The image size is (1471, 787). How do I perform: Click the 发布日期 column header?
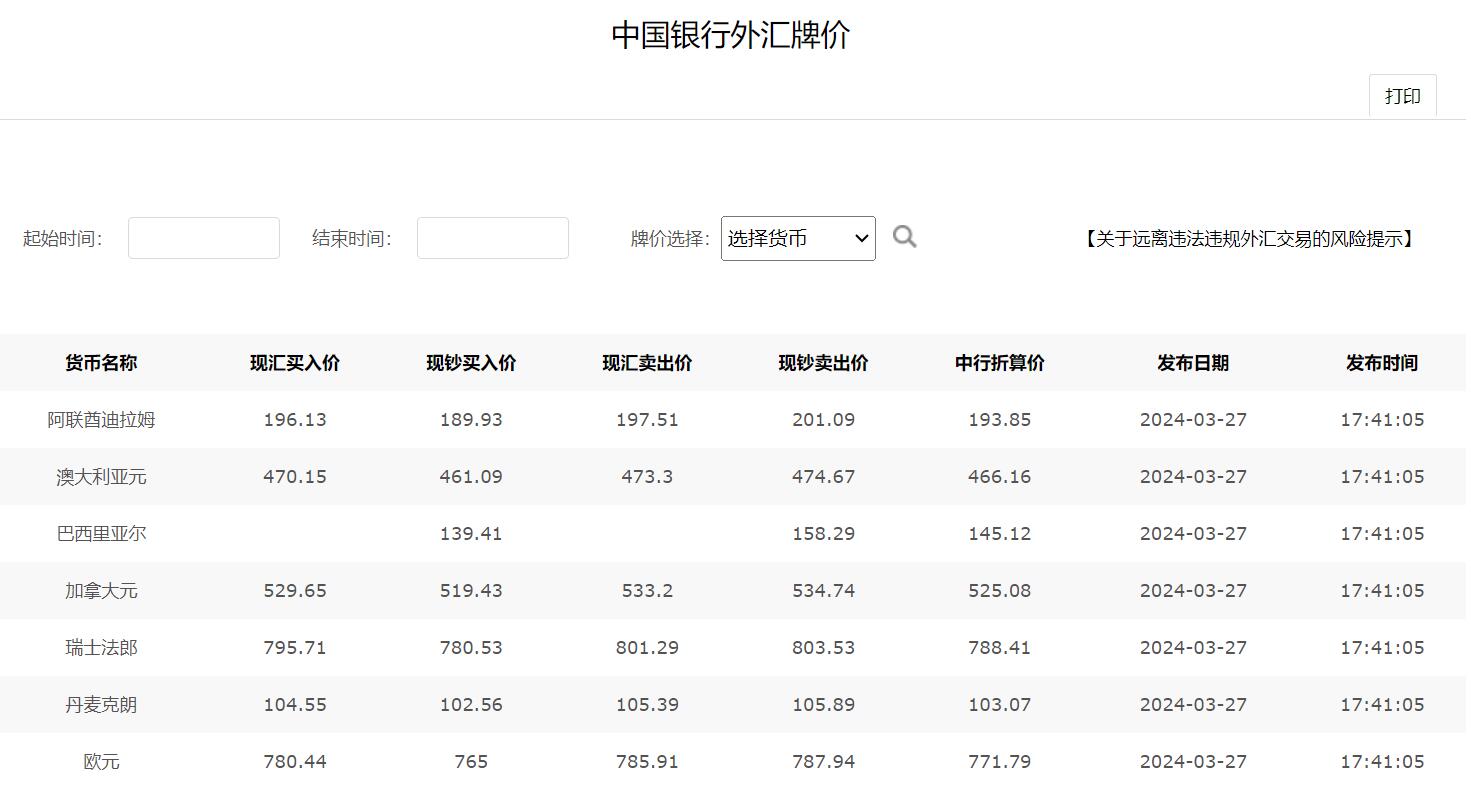1193,363
